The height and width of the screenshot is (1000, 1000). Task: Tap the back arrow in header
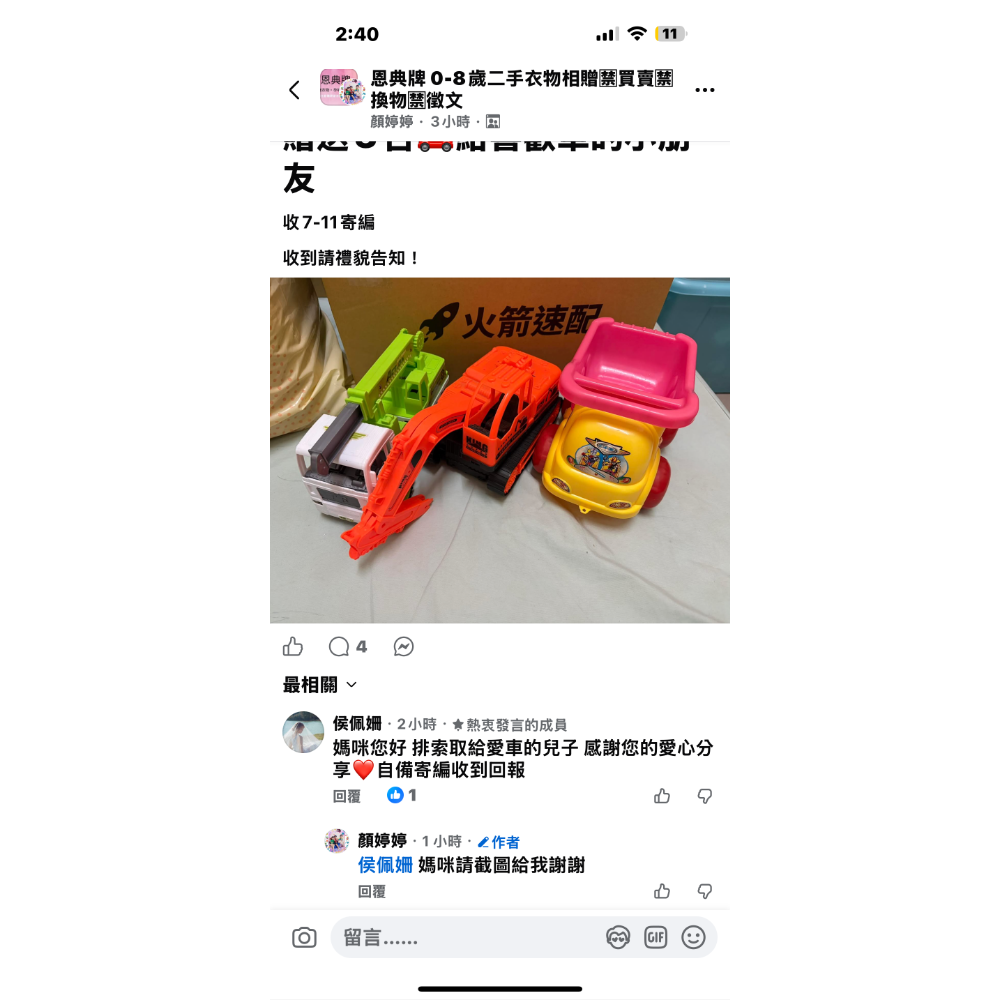[x=294, y=90]
